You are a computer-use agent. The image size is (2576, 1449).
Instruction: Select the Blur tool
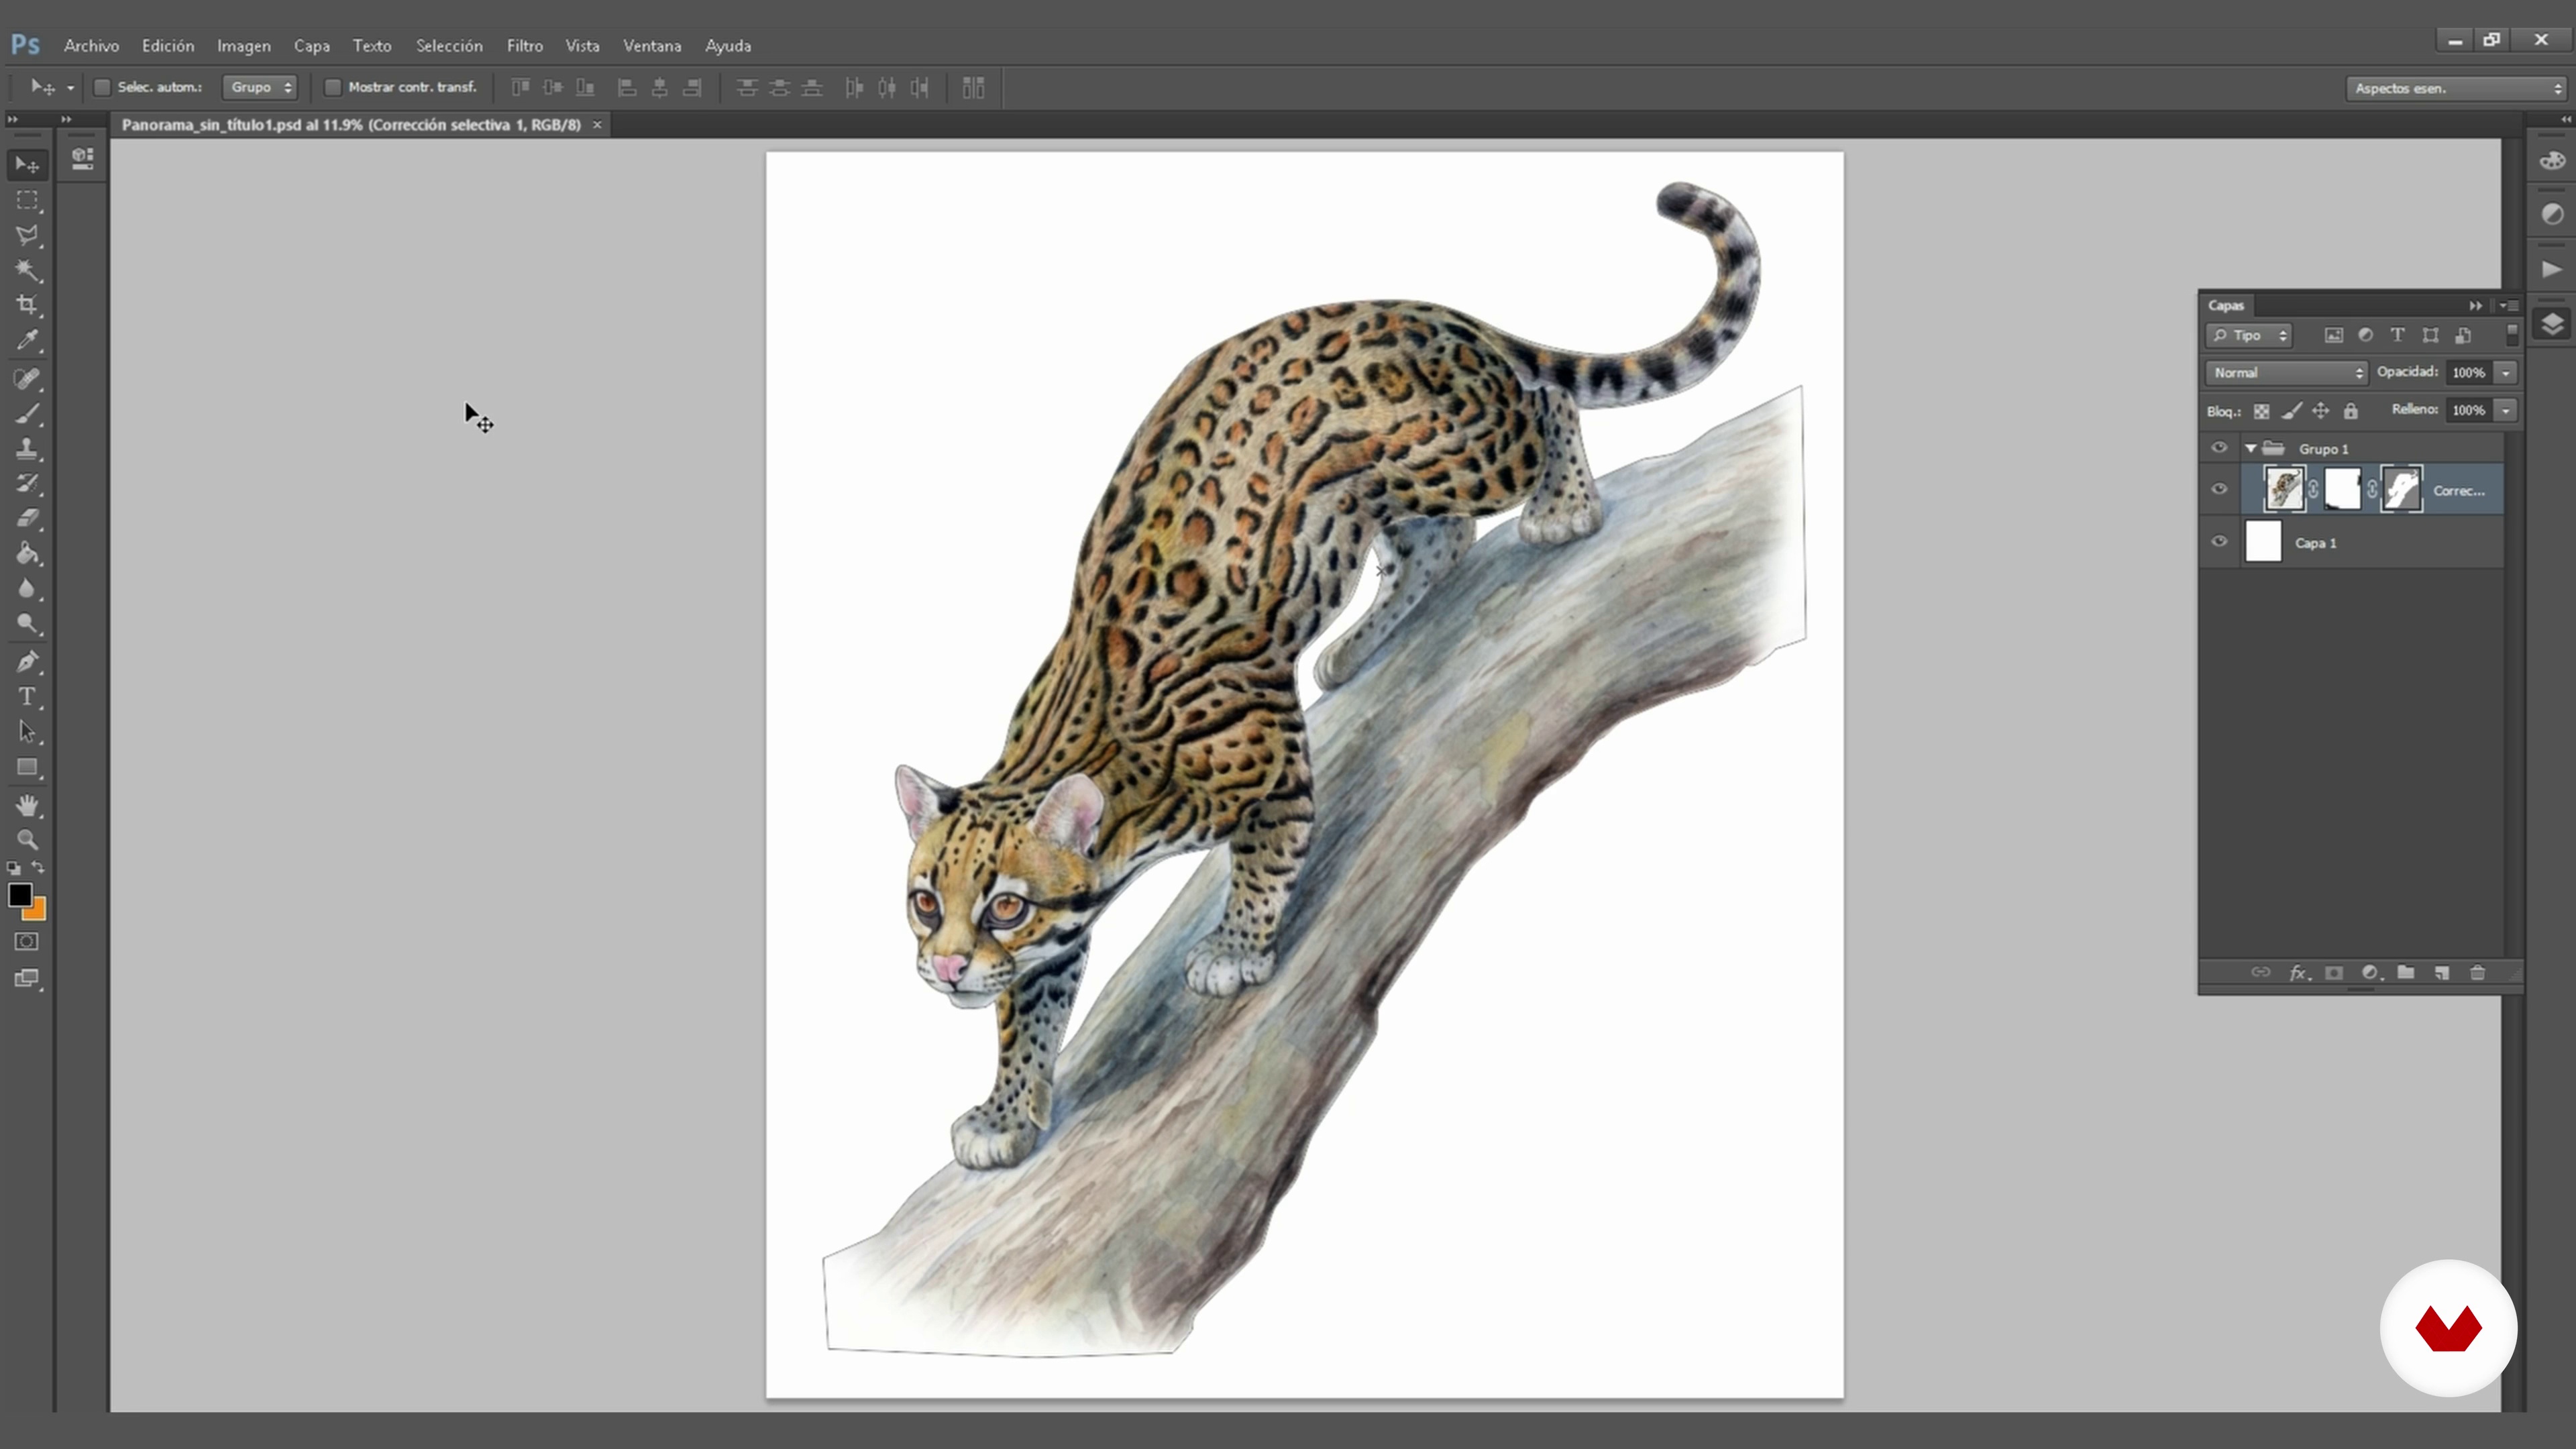coord(27,588)
